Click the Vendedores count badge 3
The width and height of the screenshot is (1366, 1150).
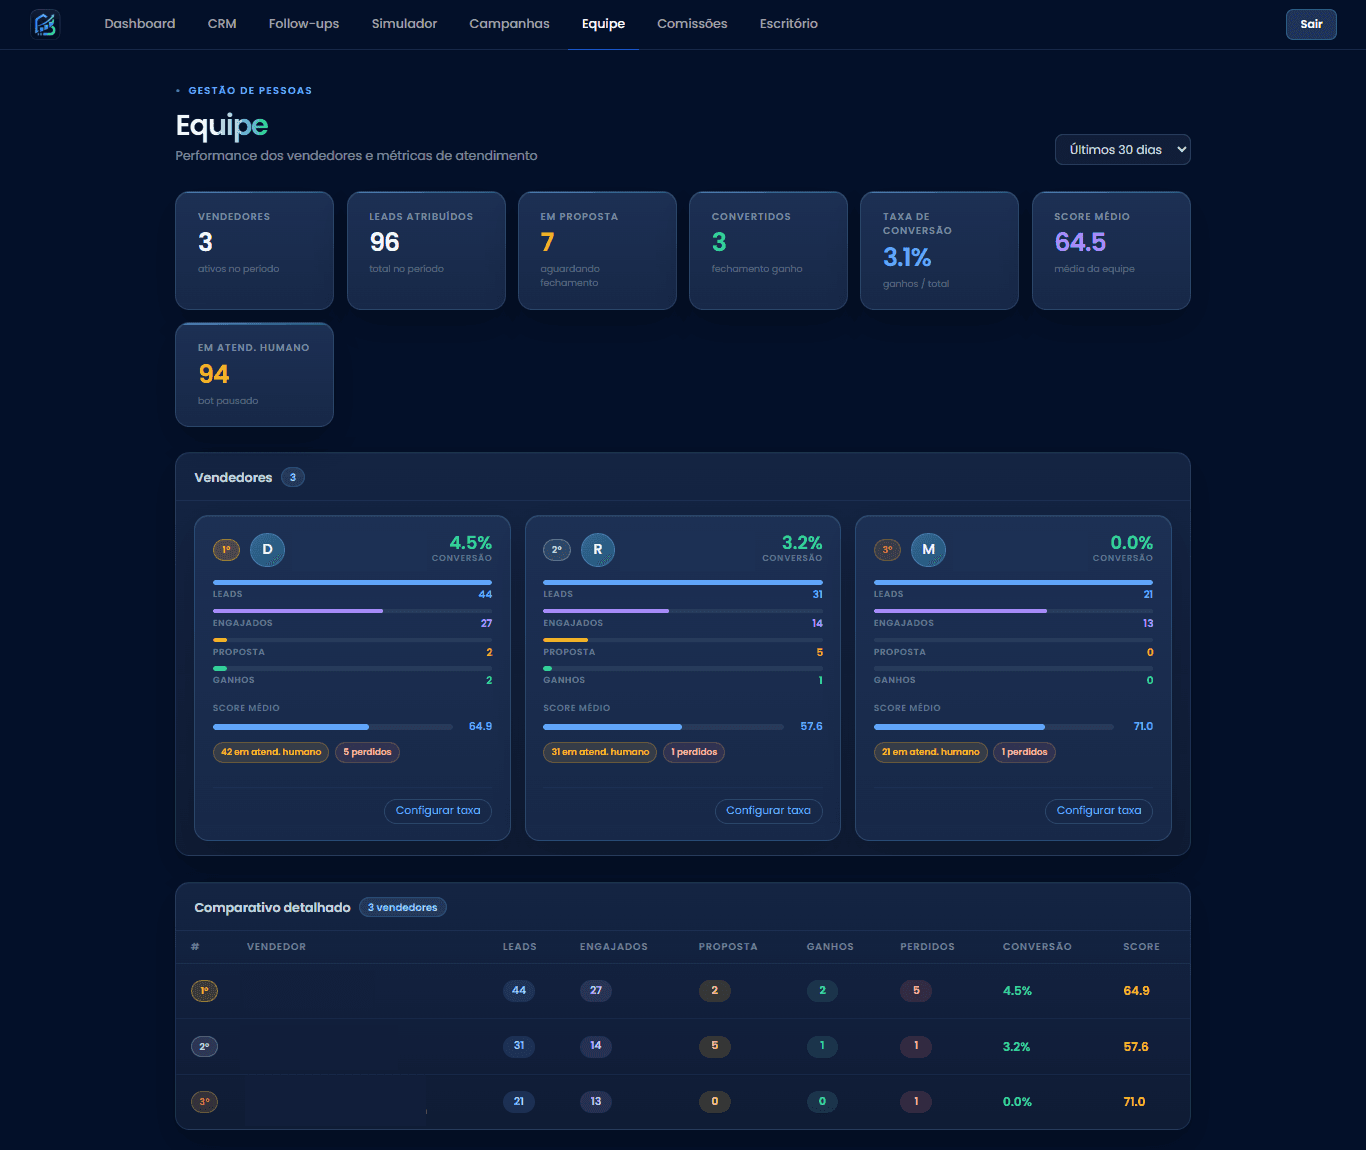293,477
